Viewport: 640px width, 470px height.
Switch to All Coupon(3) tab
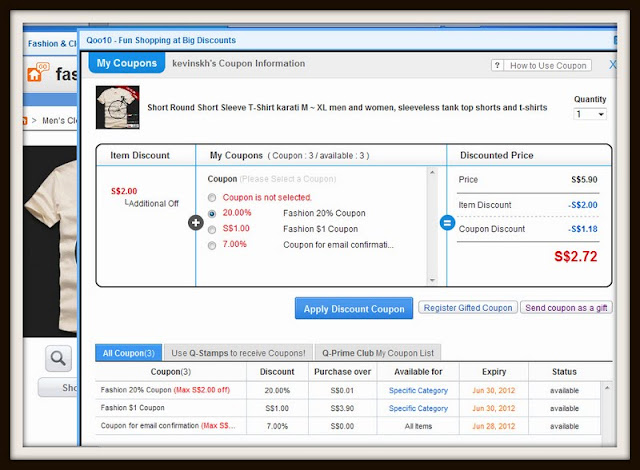pos(129,353)
